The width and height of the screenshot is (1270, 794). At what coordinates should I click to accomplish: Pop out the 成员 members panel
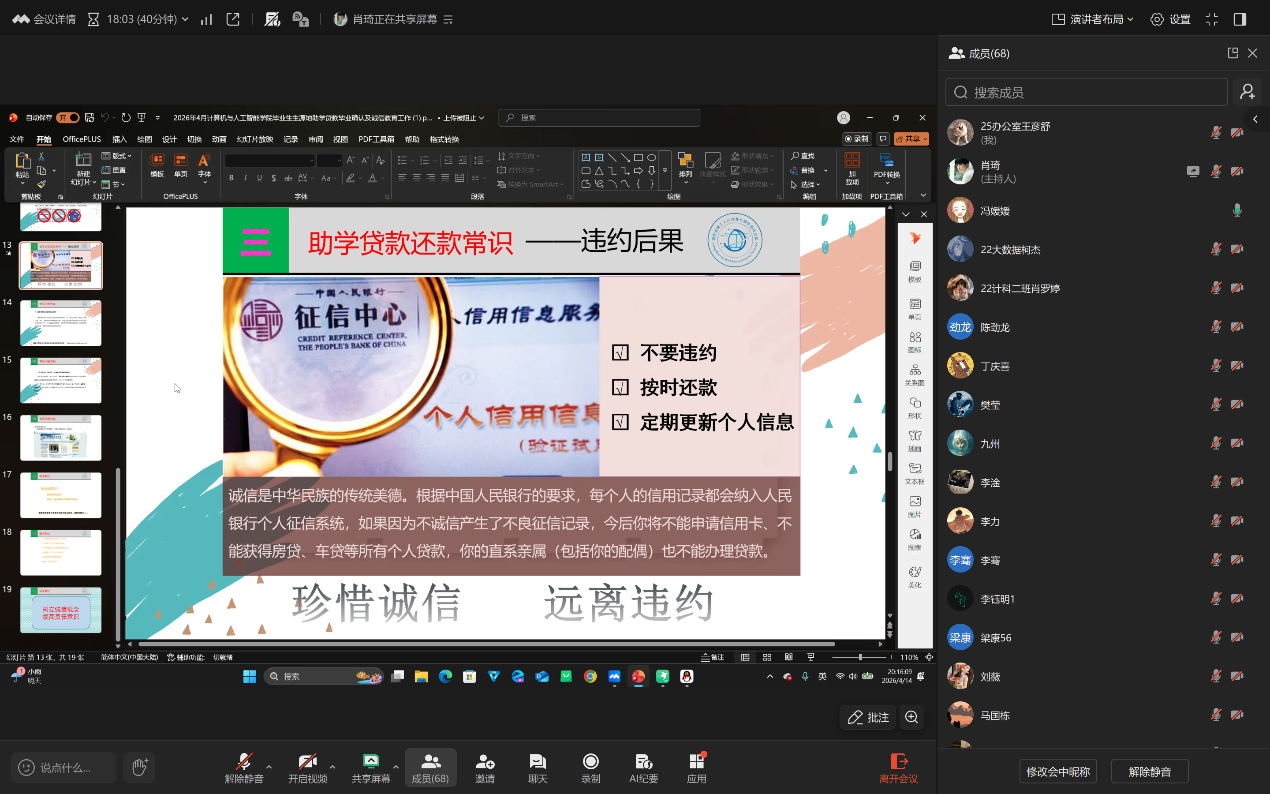1233,53
